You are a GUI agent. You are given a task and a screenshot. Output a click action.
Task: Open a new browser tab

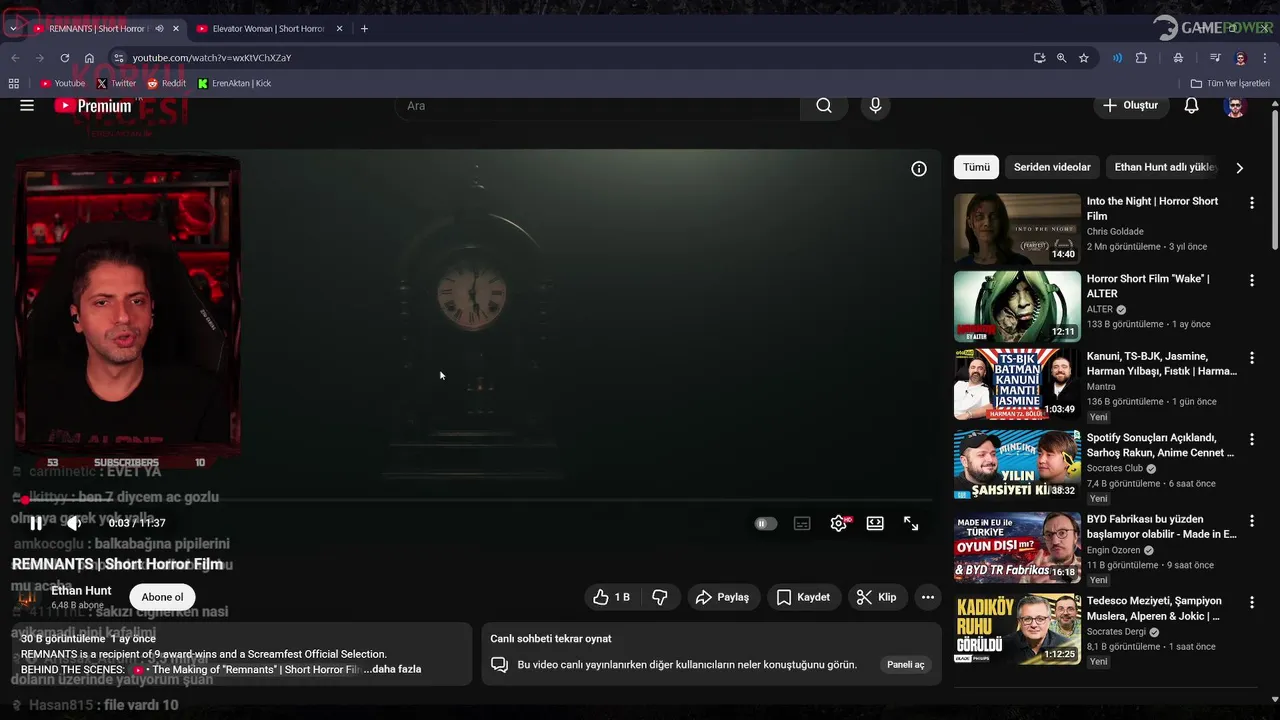[x=364, y=29]
